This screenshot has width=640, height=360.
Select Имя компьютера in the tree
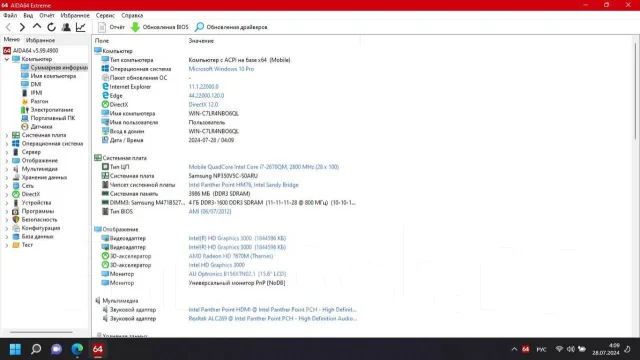point(49,76)
